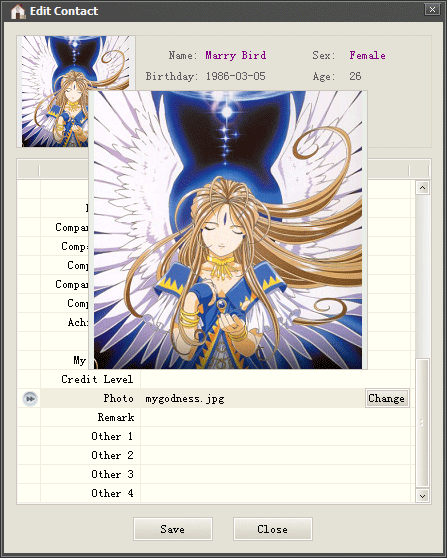The image size is (447, 558).
Task: Save the contact
Action: [x=173, y=529]
